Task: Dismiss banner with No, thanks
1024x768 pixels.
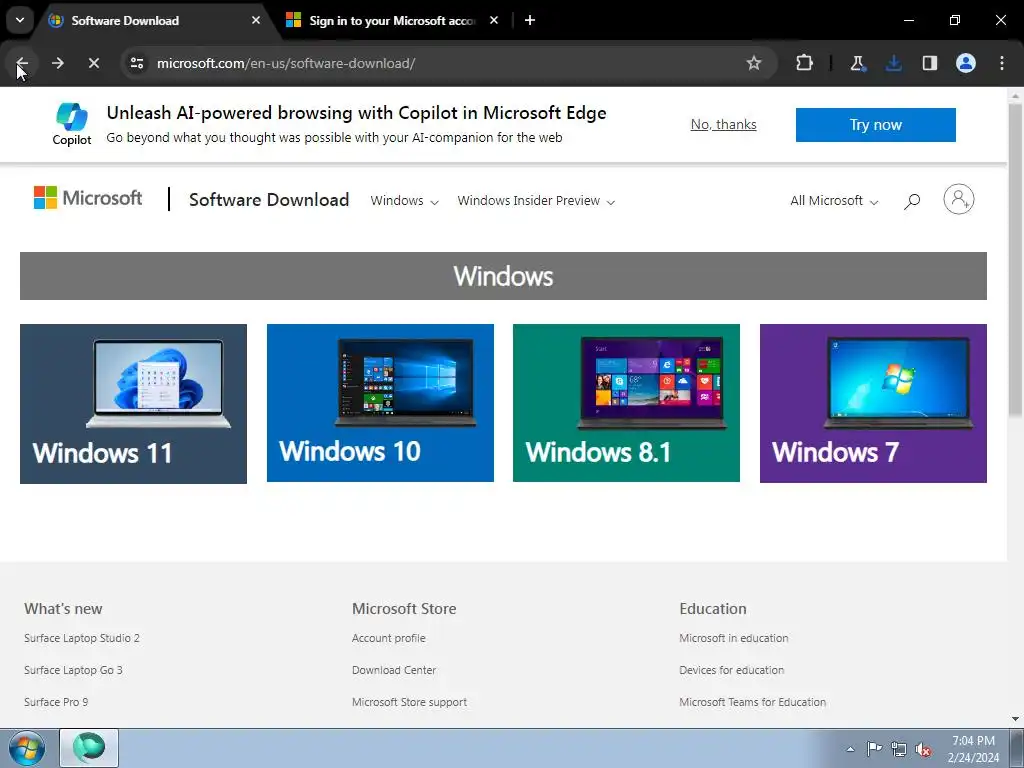Action: [724, 124]
